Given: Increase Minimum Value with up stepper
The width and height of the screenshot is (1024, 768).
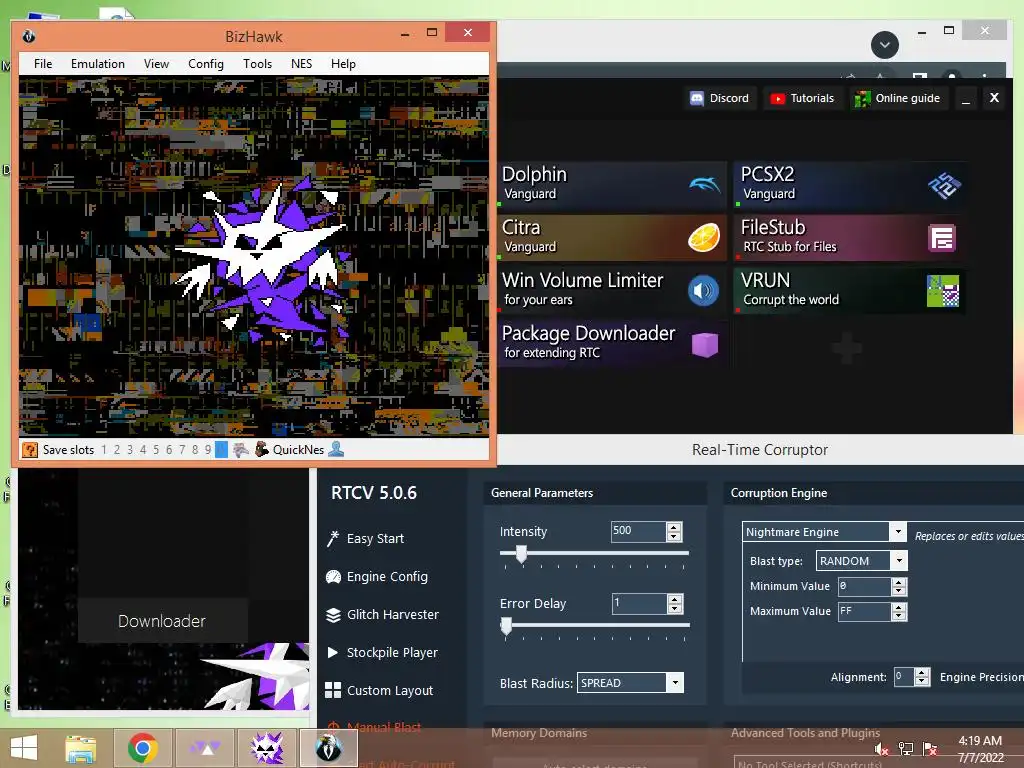Looking at the screenshot, I should (x=899, y=582).
